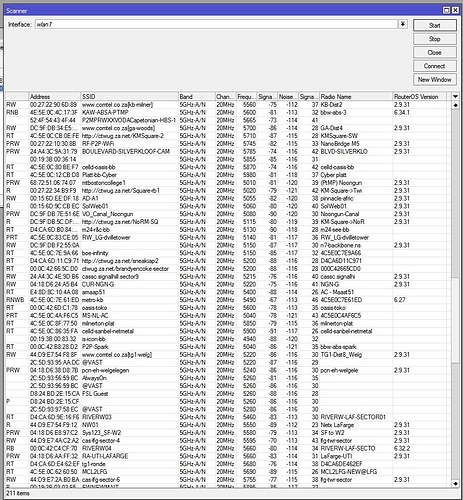The width and height of the screenshot is (463, 500).
Task: Click the Connect button
Action: (435, 66)
